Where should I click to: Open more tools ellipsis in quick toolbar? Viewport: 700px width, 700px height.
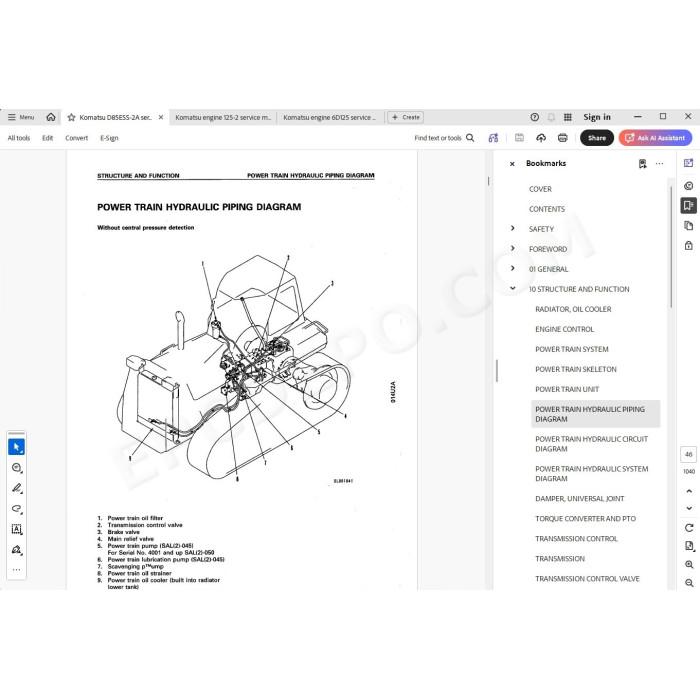tap(17, 570)
